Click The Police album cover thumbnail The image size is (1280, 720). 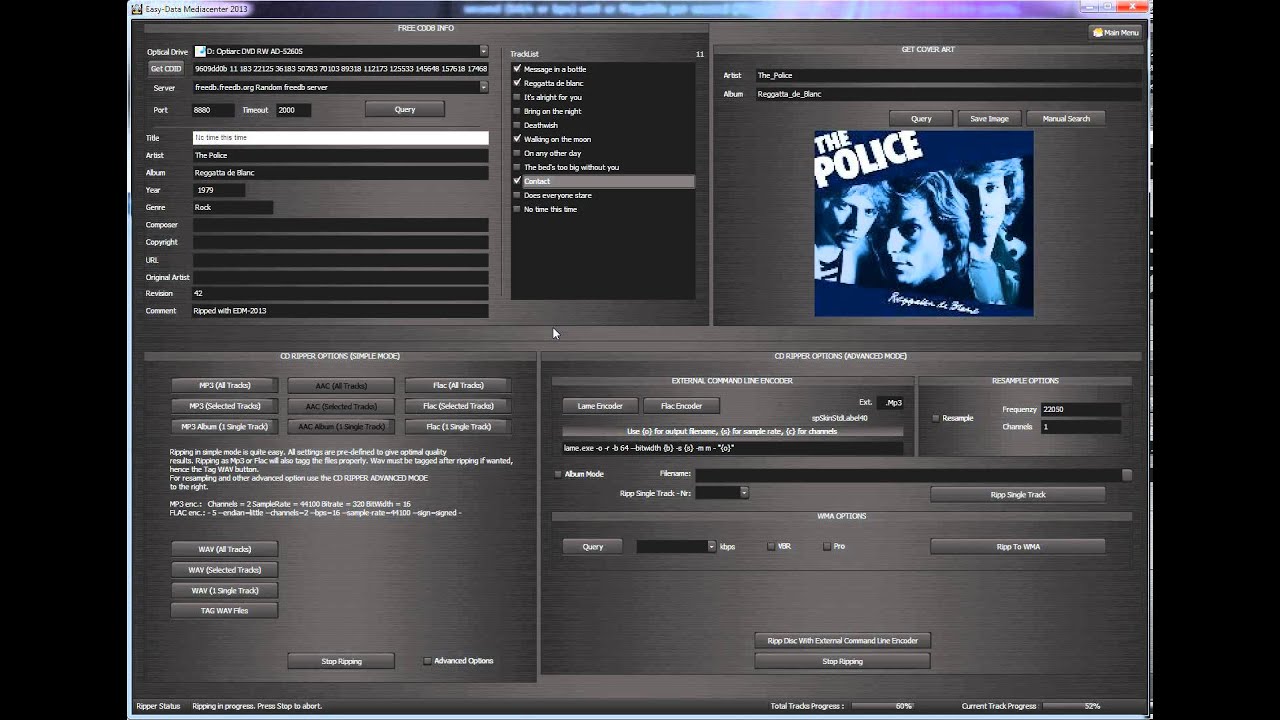(923, 223)
